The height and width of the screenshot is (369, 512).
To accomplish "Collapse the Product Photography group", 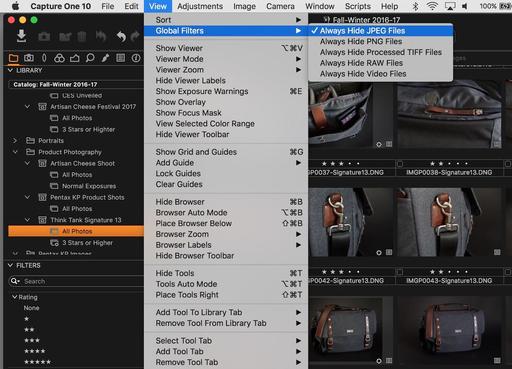I will (15, 152).
